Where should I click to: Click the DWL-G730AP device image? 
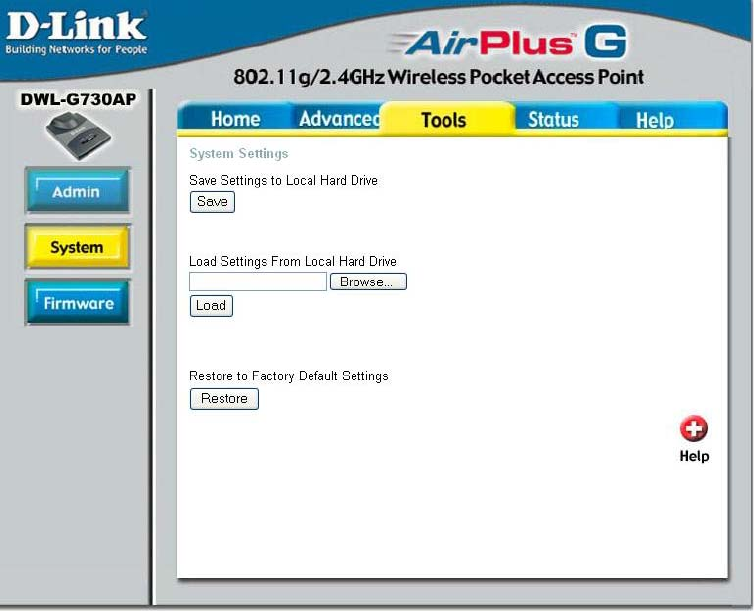coord(78,136)
